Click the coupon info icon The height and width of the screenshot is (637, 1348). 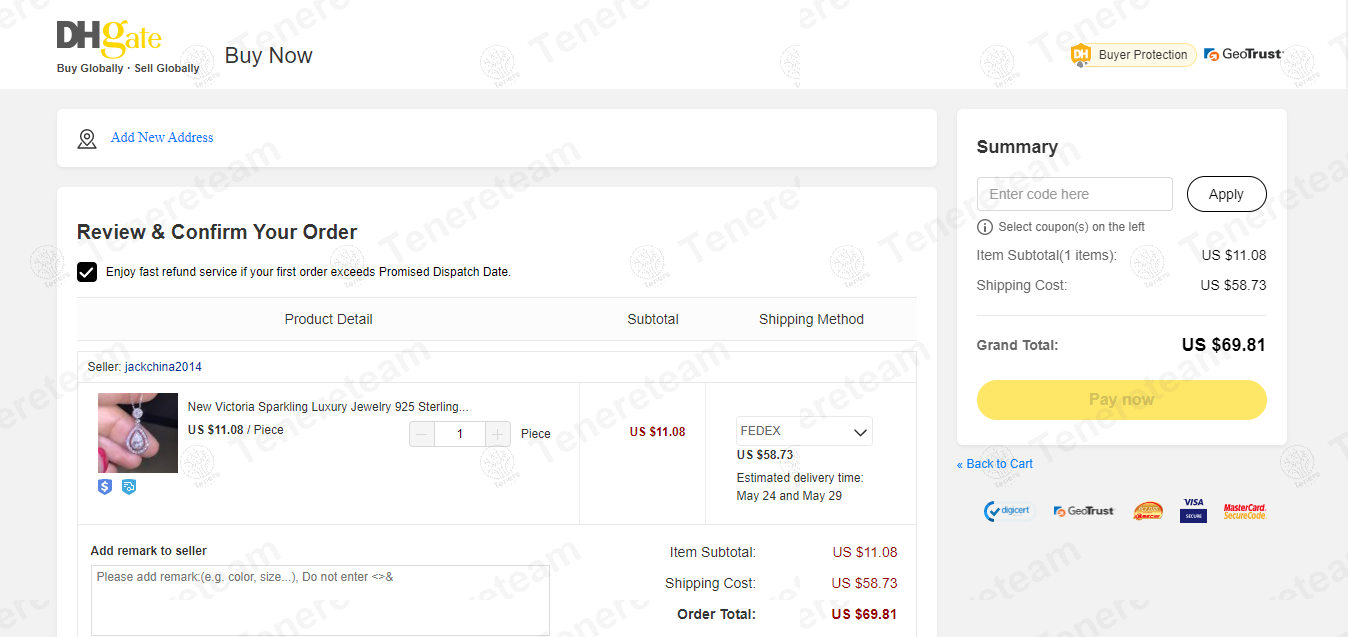point(985,227)
